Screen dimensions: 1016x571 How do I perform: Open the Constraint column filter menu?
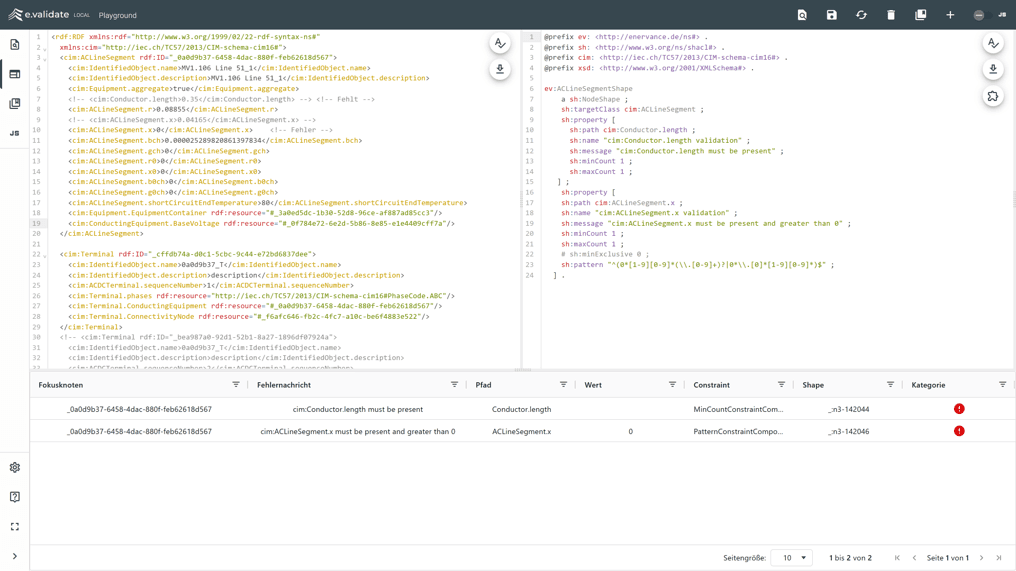[781, 384]
